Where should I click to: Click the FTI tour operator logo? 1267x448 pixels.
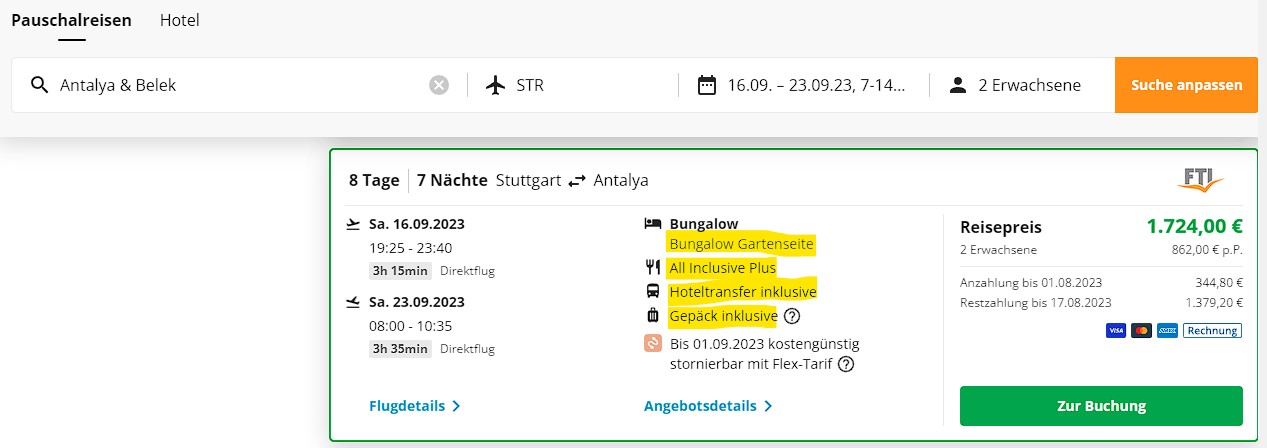click(1200, 181)
